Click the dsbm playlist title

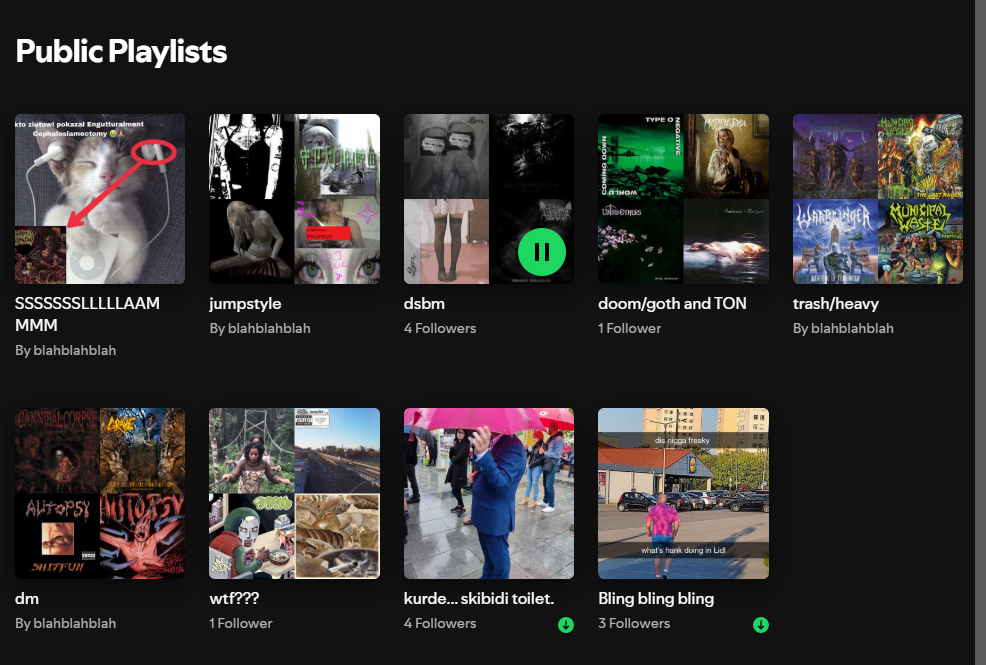click(x=424, y=303)
